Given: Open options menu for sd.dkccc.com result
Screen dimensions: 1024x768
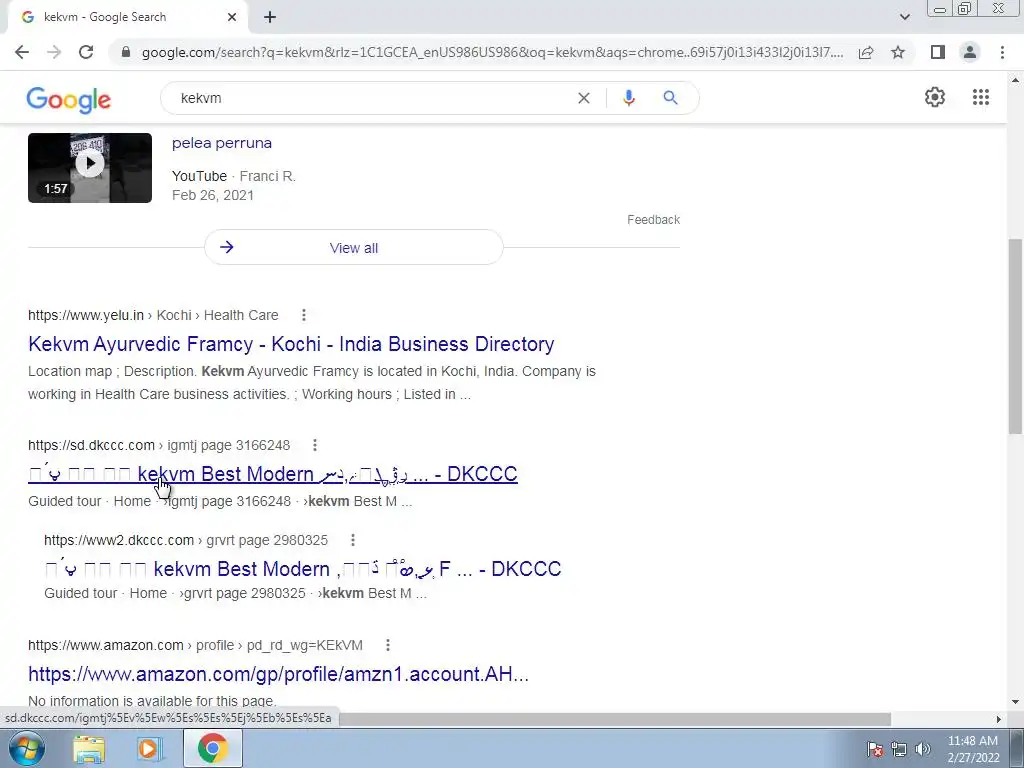Looking at the screenshot, I should 315,445.
